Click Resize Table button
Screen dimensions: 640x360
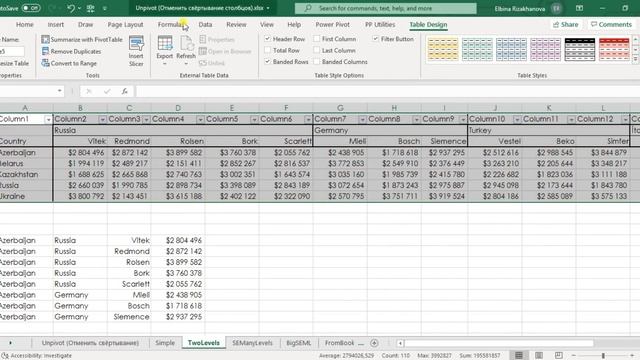click(x=15, y=63)
